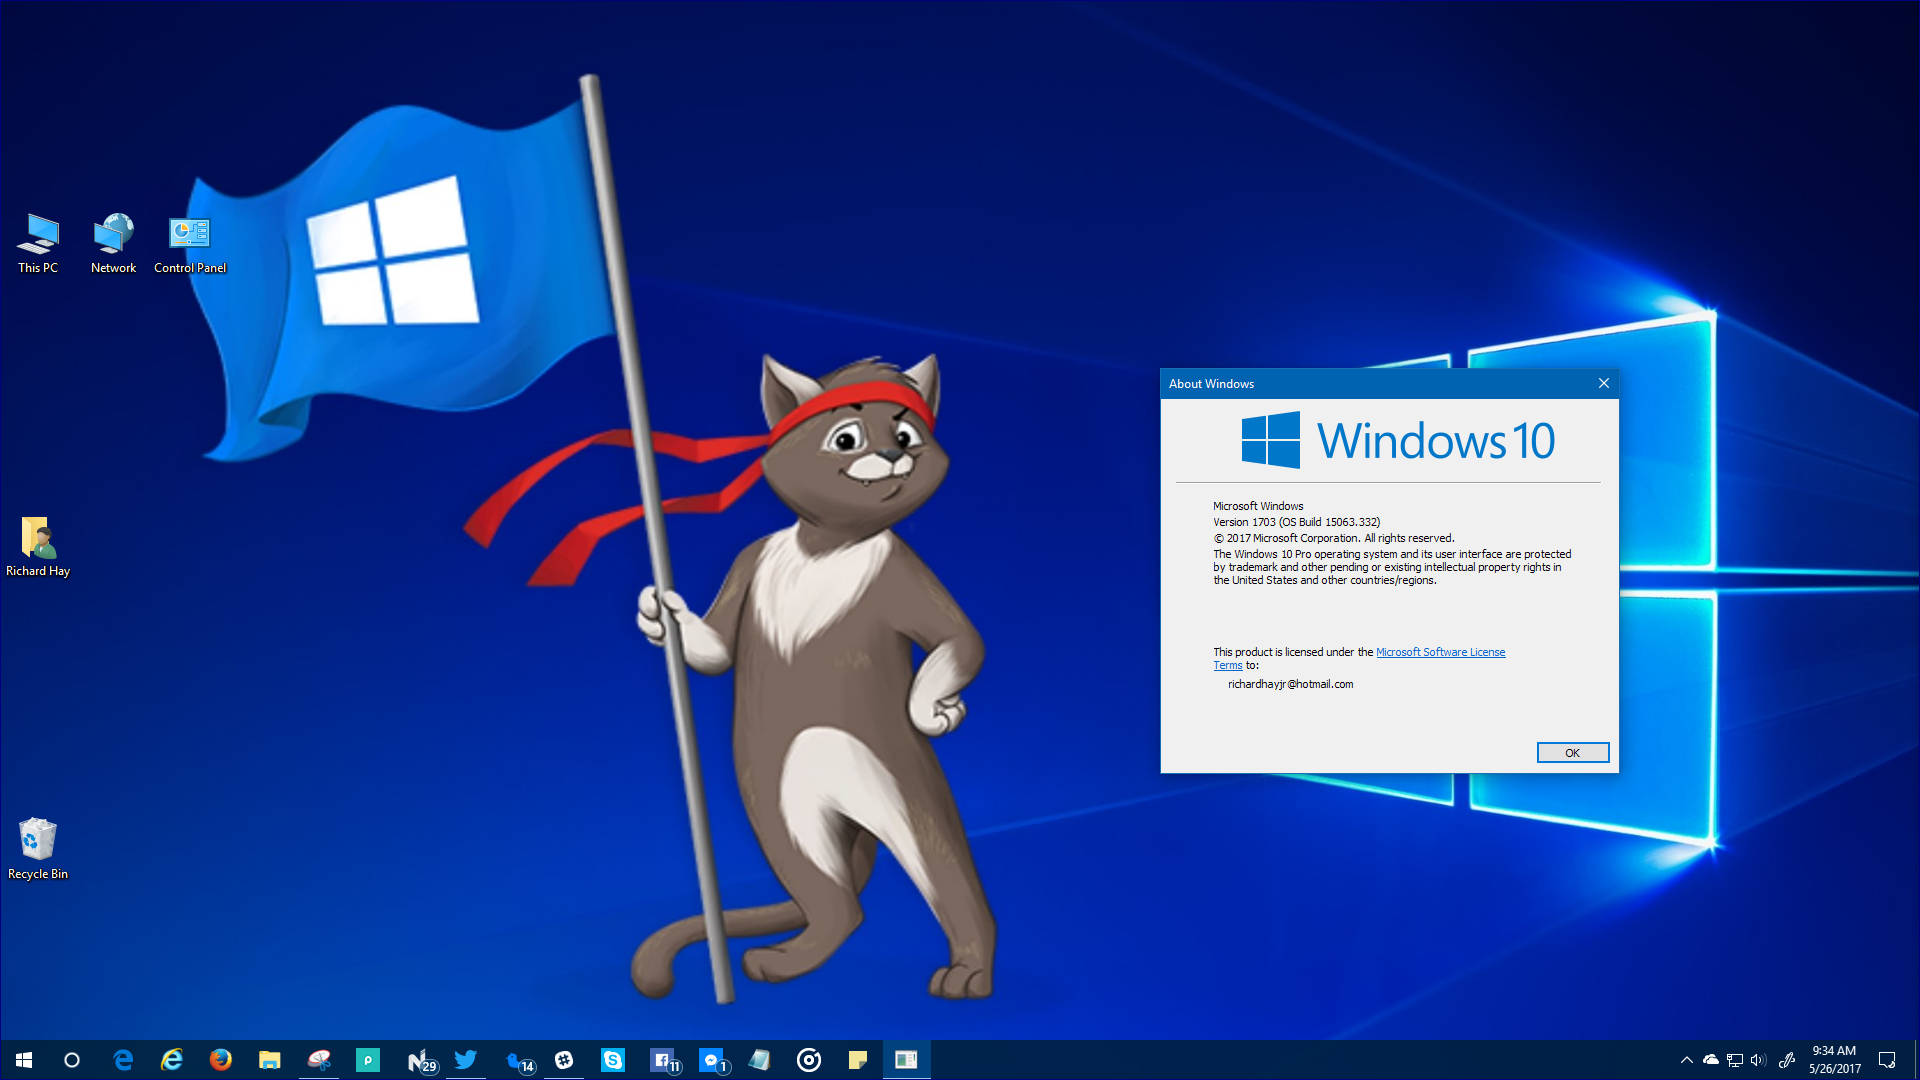Open the volume control speaker icon
This screenshot has width=1920, height=1080.
pyautogui.click(x=1758, y=1060)
